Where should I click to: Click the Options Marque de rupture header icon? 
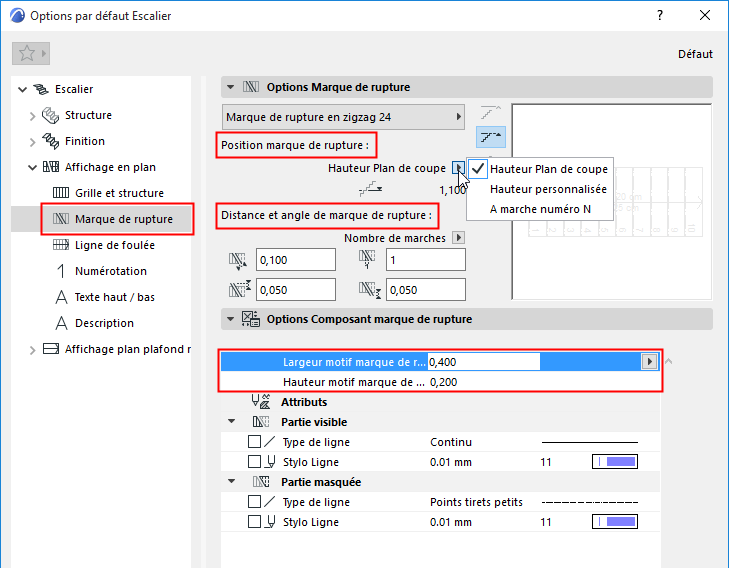pos(251,87)
